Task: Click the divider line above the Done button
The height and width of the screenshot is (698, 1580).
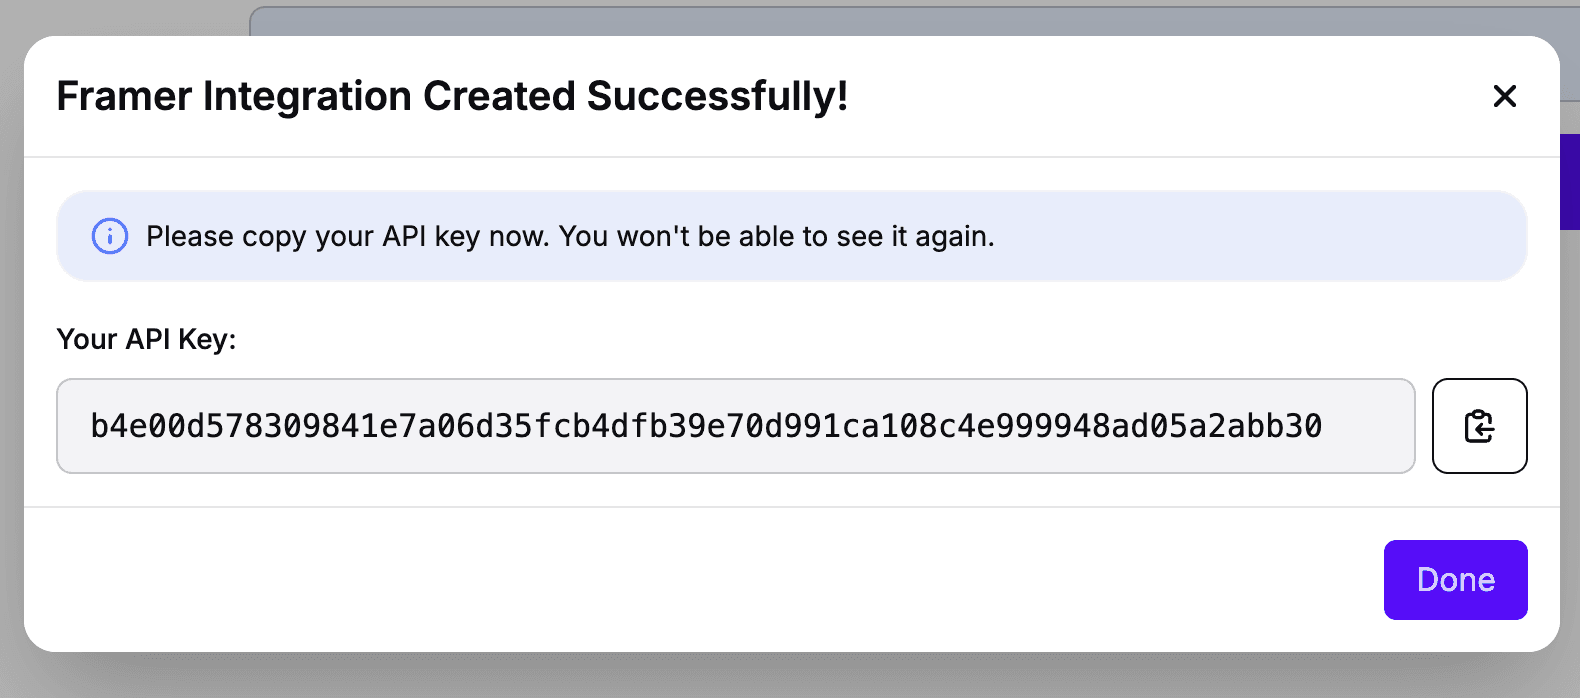Action: tap(790, 507)
